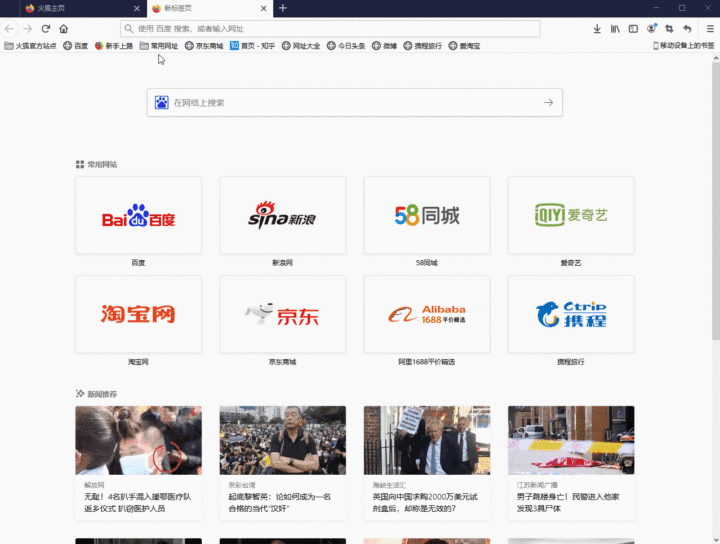Open news article 起底黎智英
The width and height of the screenshot is (720, 544).
pyautogui.click(x=282, y=463)
